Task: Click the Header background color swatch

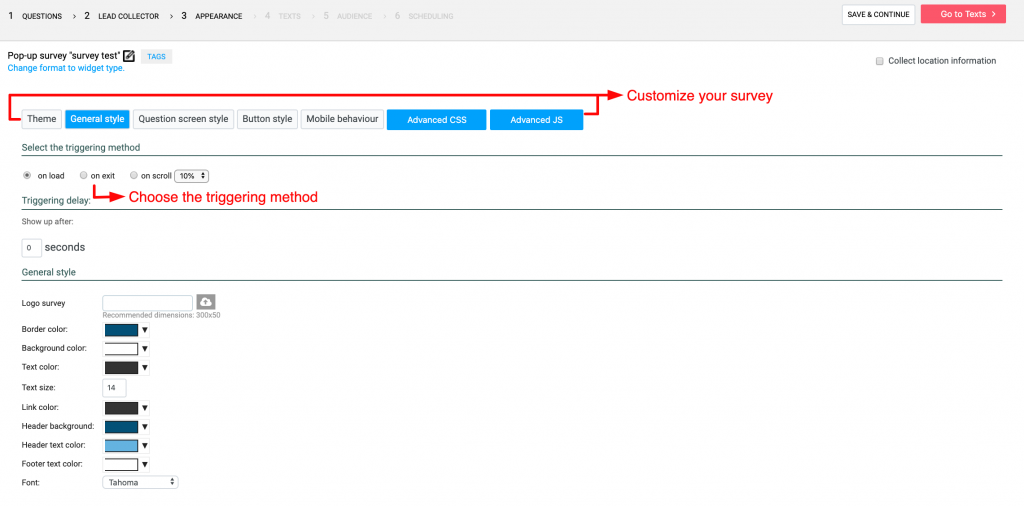Action: tap(121, 426)
